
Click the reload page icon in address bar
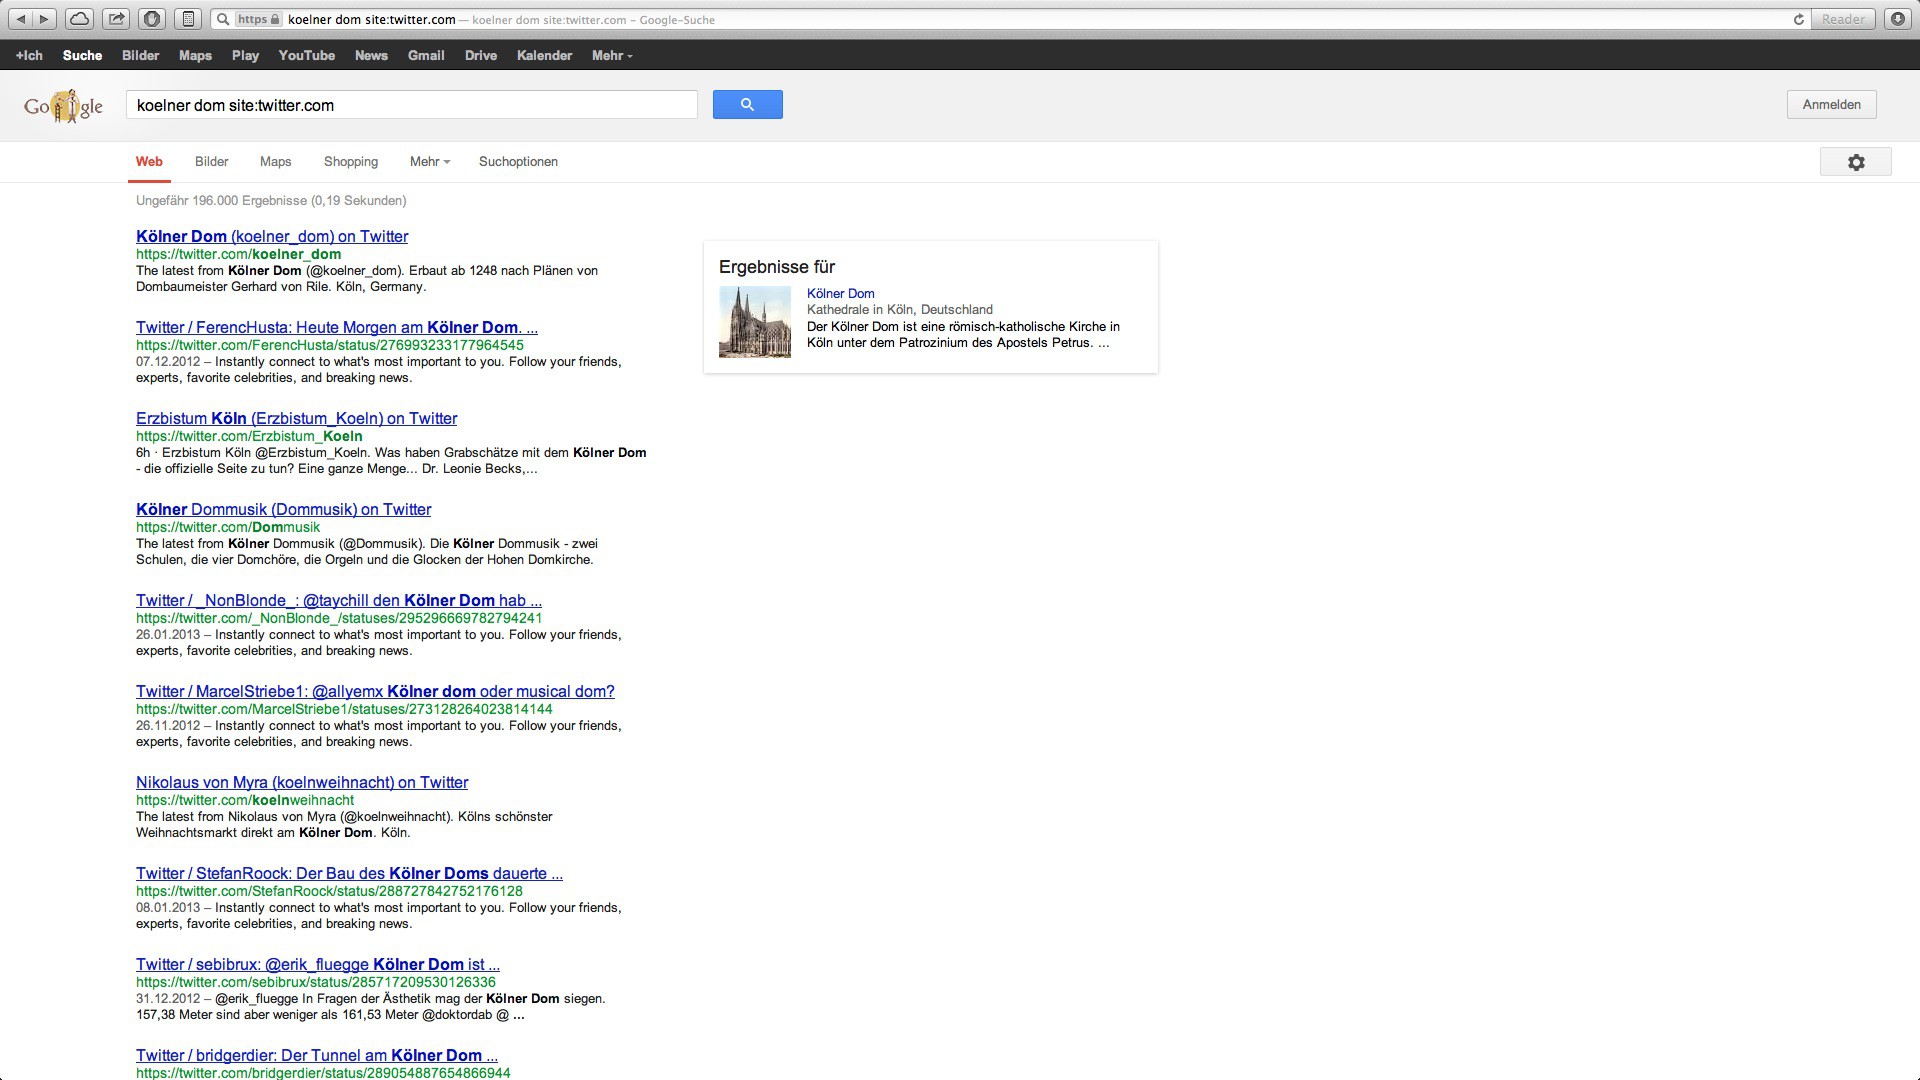point(1798,19)
